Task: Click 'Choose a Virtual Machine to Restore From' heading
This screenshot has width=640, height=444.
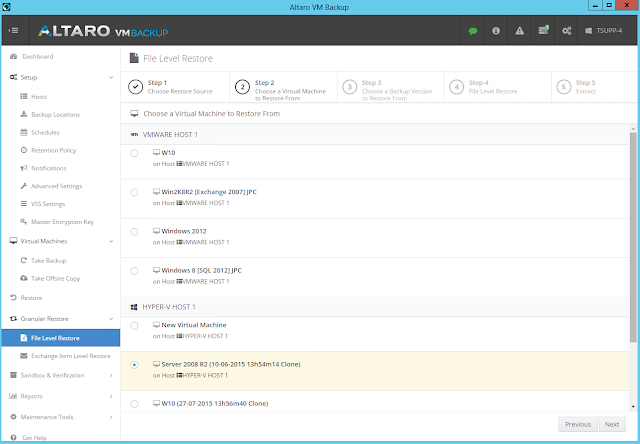Action: point(211,113)
